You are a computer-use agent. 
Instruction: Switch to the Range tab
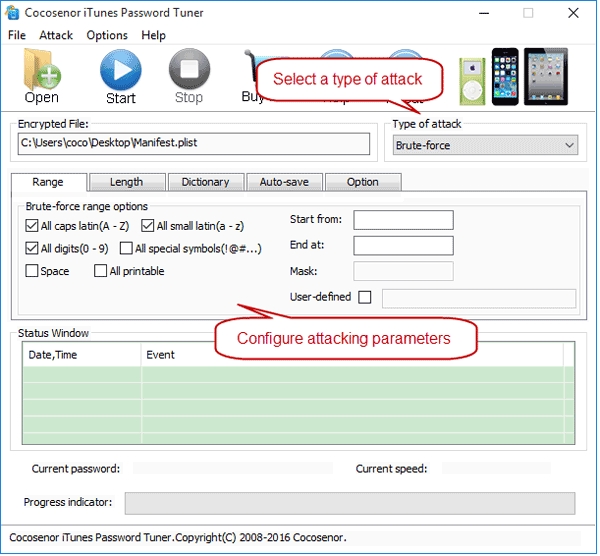(x=48, y=182)
